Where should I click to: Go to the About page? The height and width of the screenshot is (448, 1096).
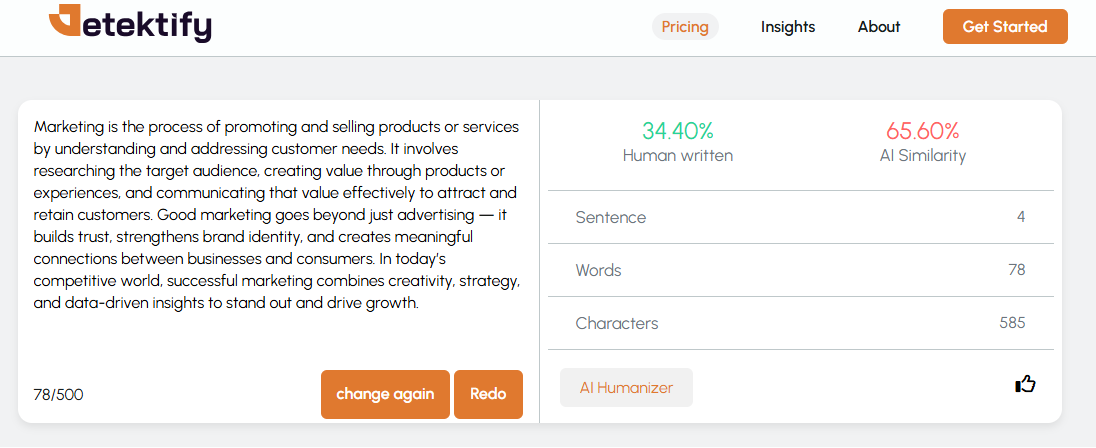879,27
